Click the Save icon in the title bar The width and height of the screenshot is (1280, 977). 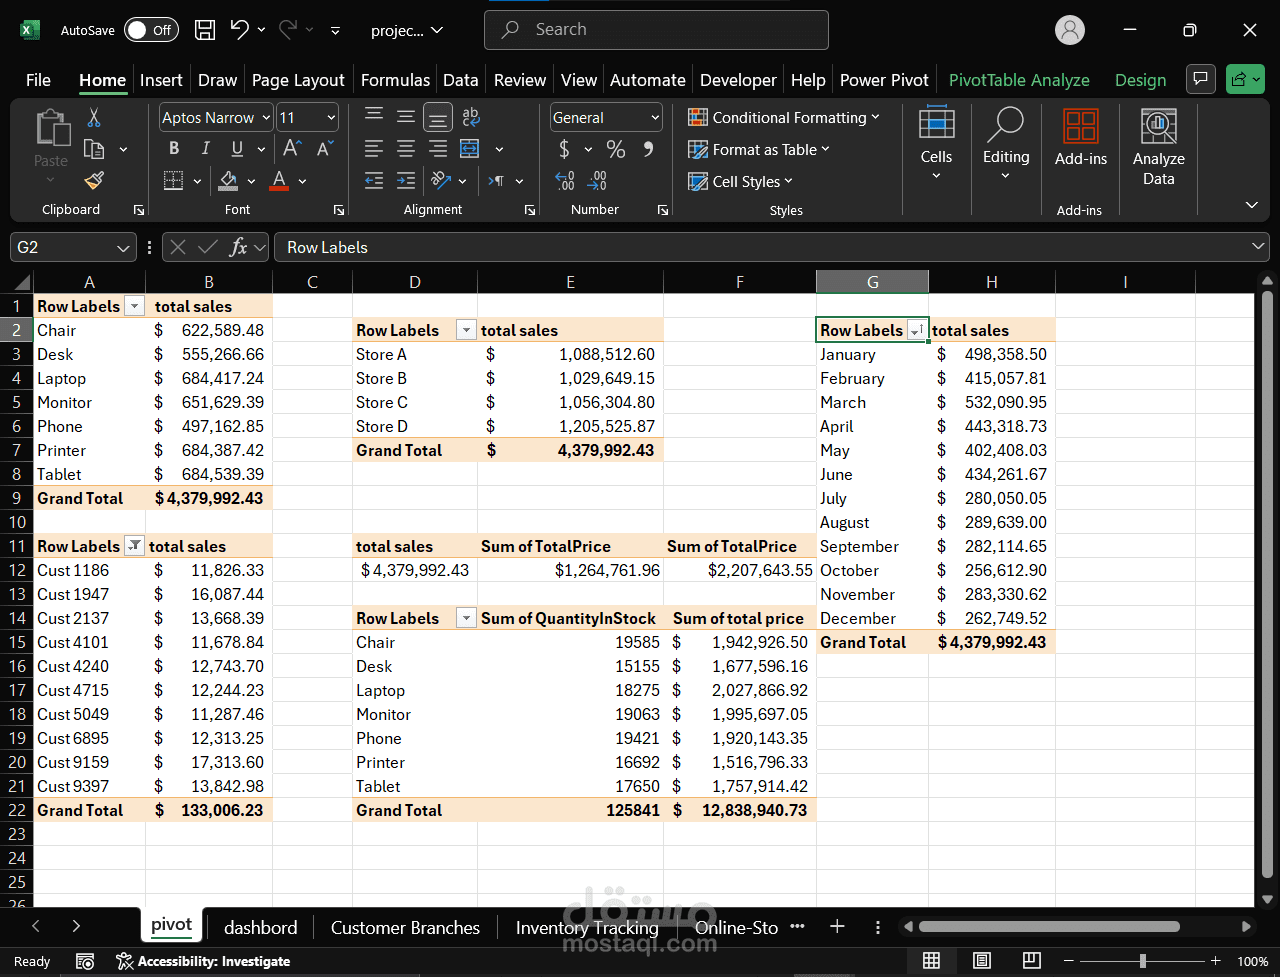[x=205, y=30]
